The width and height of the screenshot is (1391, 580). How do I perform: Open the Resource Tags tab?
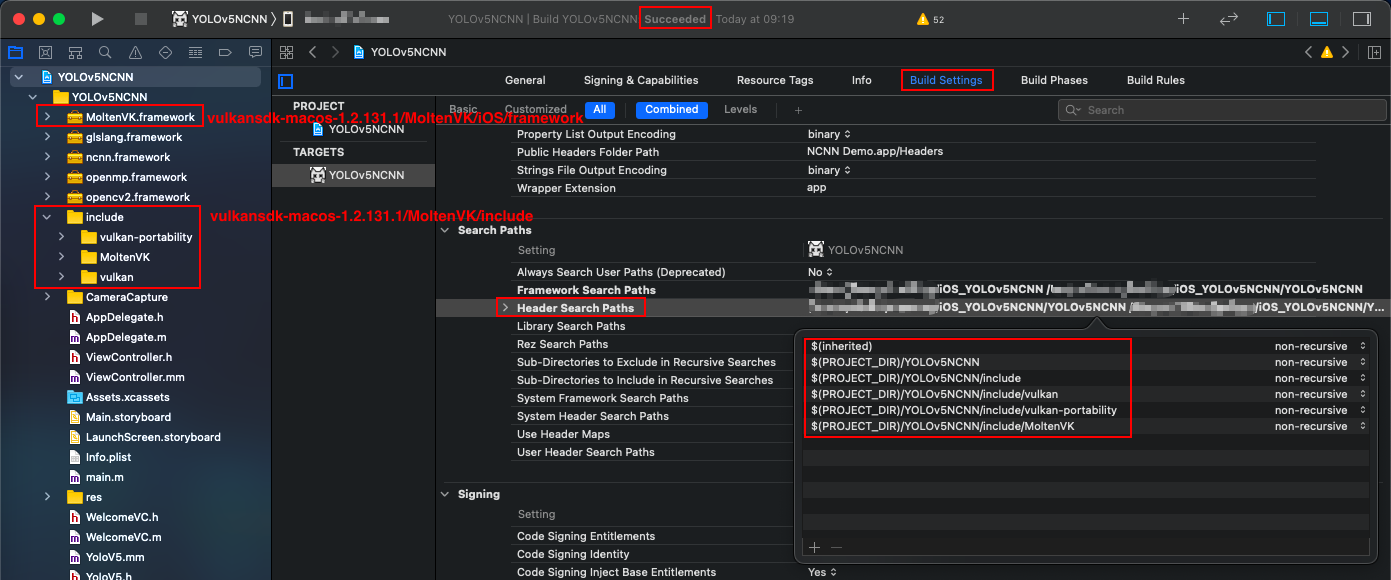[x=775, y=80]
